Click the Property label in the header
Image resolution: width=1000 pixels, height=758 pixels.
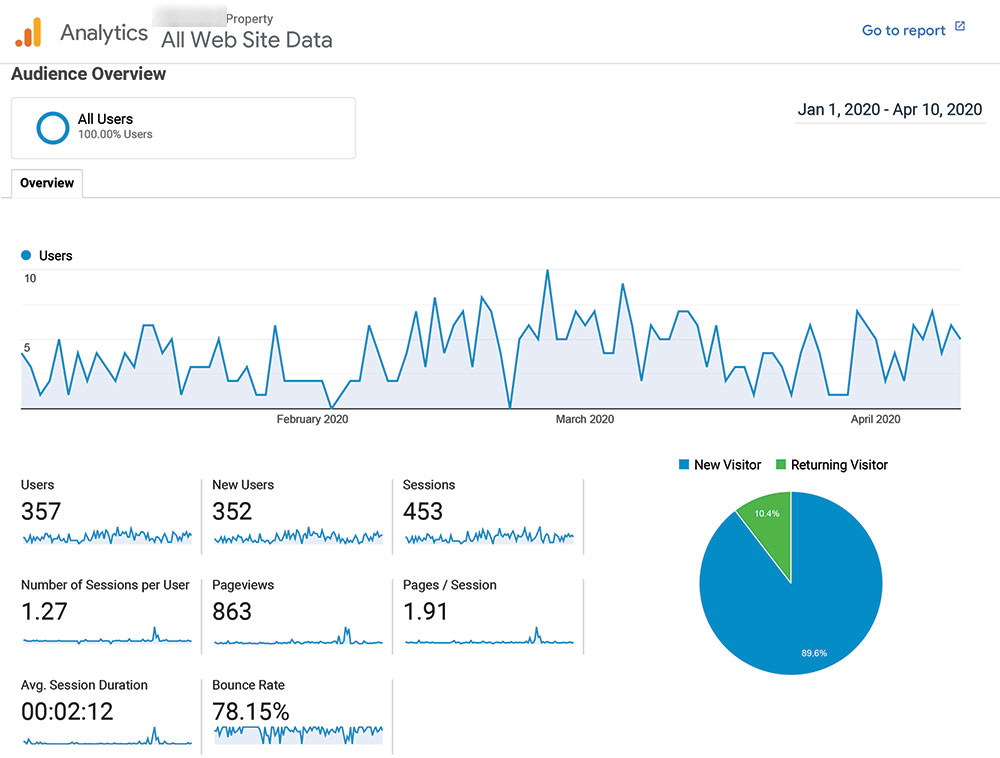point(249,18)
